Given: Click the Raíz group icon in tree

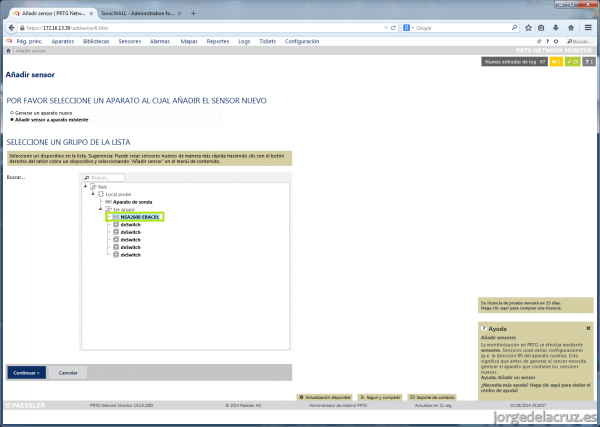Looking at the screenshot, I should 93,187.
